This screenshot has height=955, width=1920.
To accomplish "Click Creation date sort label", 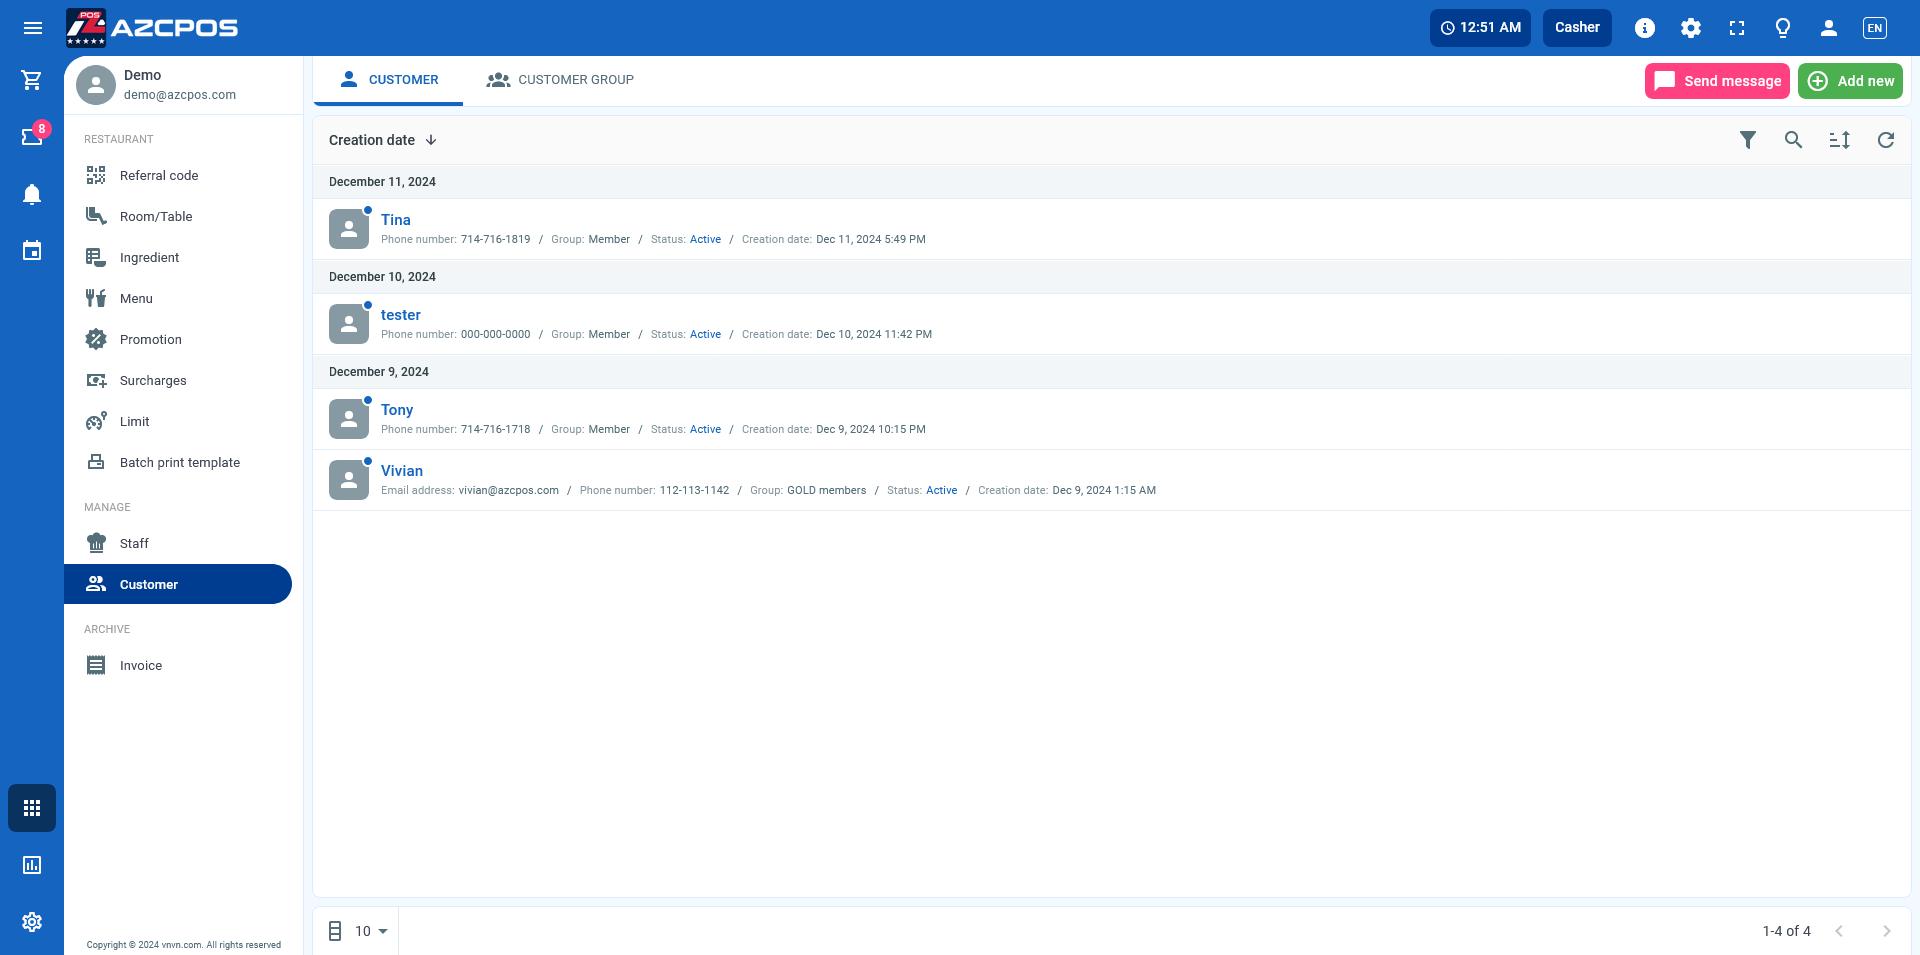I will click(x=372, y=140).
